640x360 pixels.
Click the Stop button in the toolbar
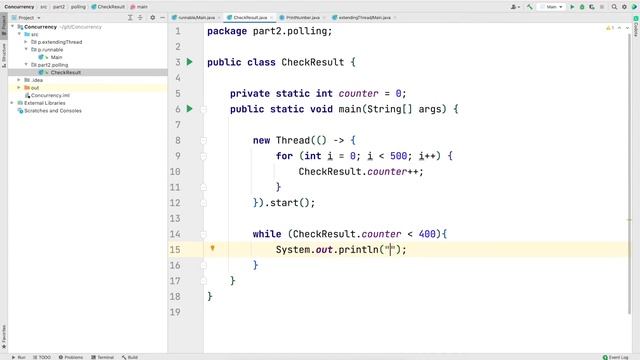click(x=602, y=7)
